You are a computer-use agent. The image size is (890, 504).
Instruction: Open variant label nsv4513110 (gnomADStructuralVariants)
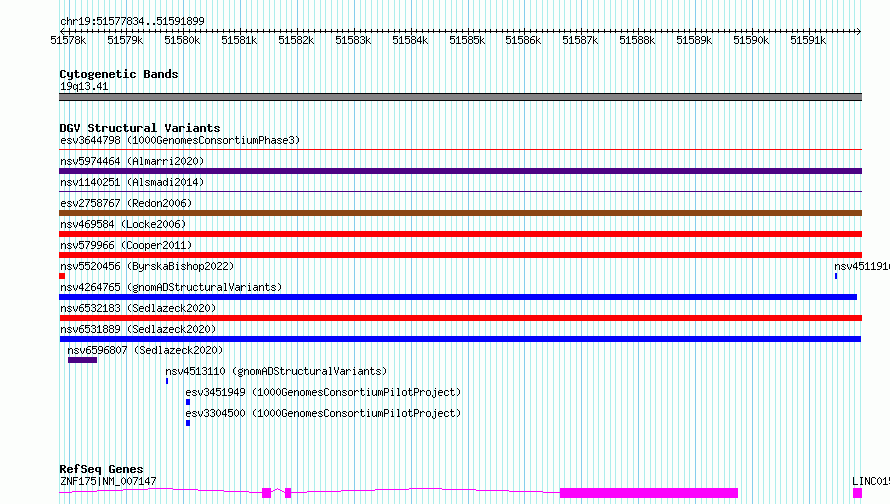coord(276,371)
